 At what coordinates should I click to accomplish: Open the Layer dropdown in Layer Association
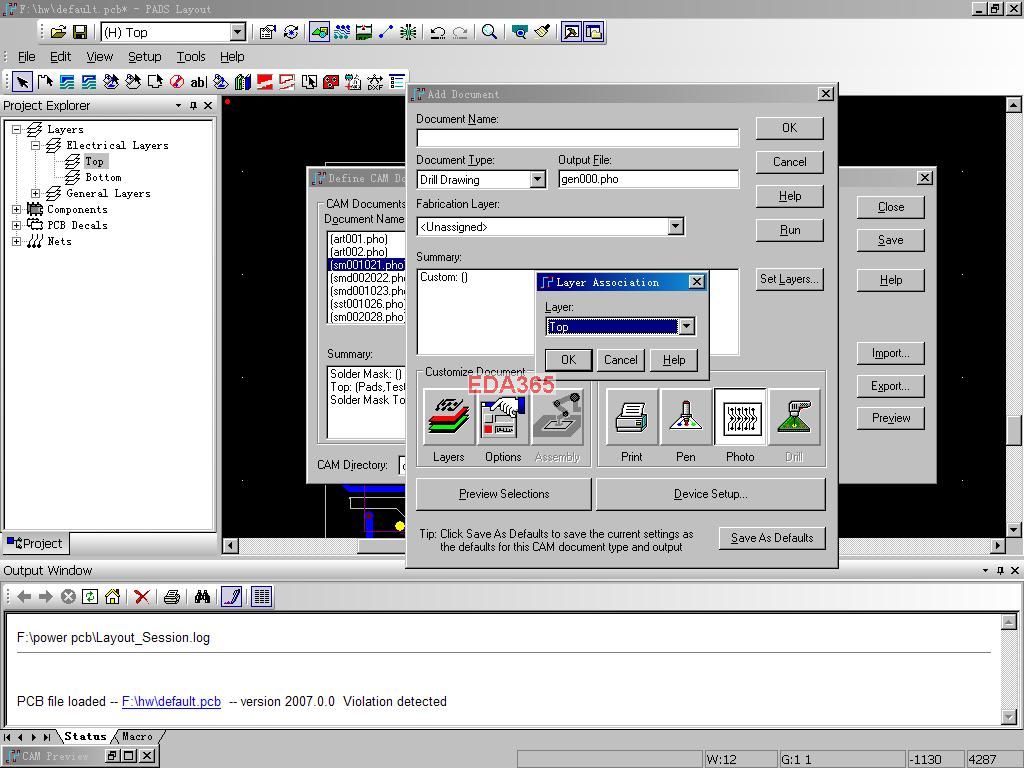click(x=686, y=327)
